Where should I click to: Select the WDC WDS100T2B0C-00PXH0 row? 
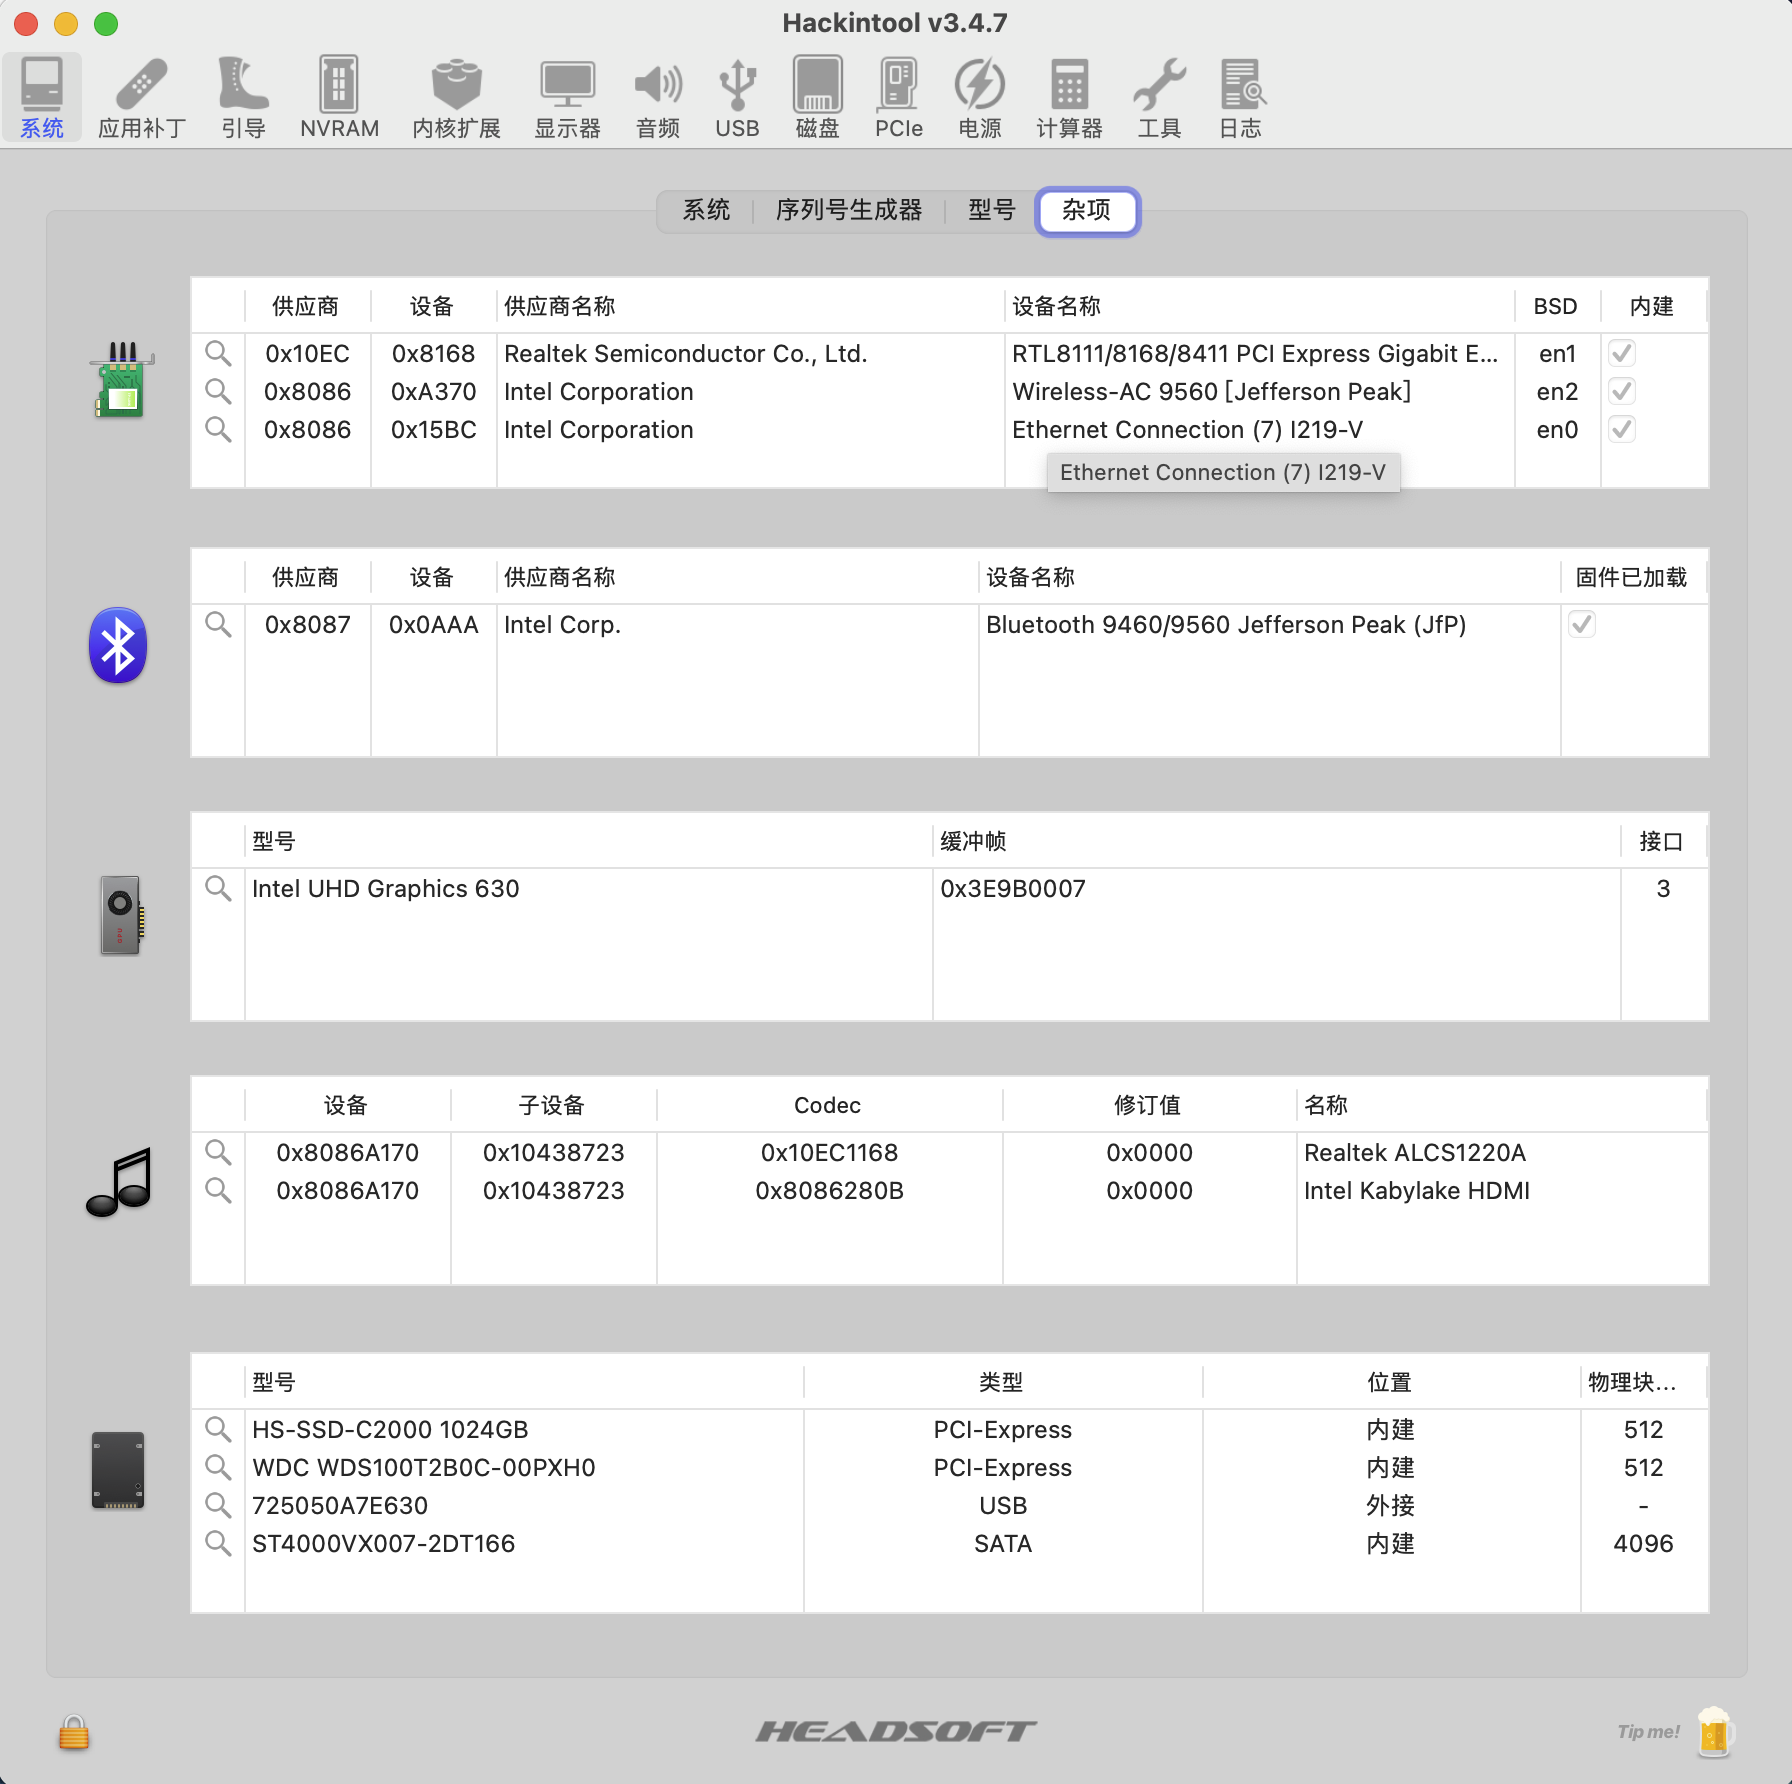950,1467
